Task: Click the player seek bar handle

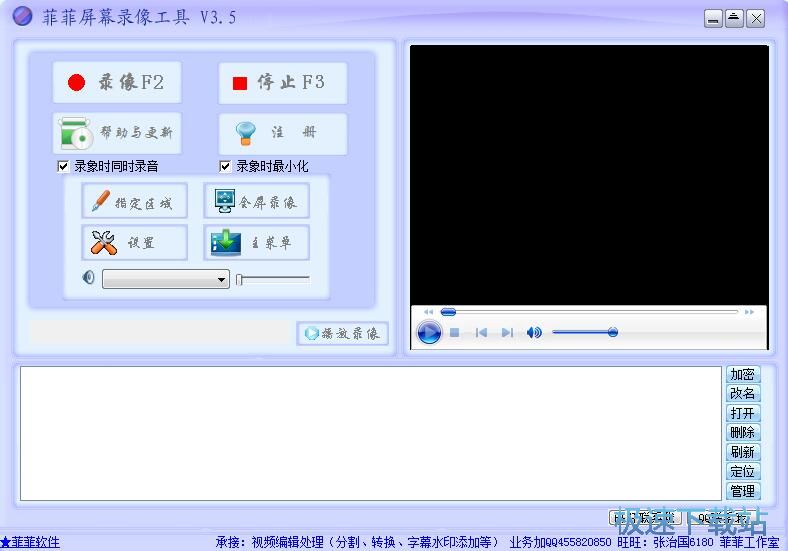Action: (x=448, y=312)
